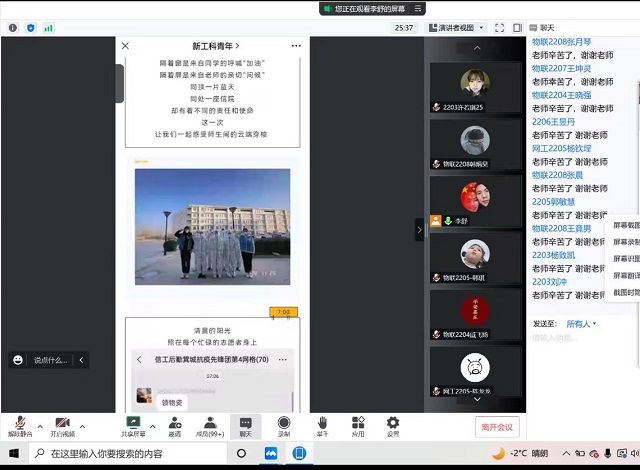Enter full screen mode

point(499,28)
